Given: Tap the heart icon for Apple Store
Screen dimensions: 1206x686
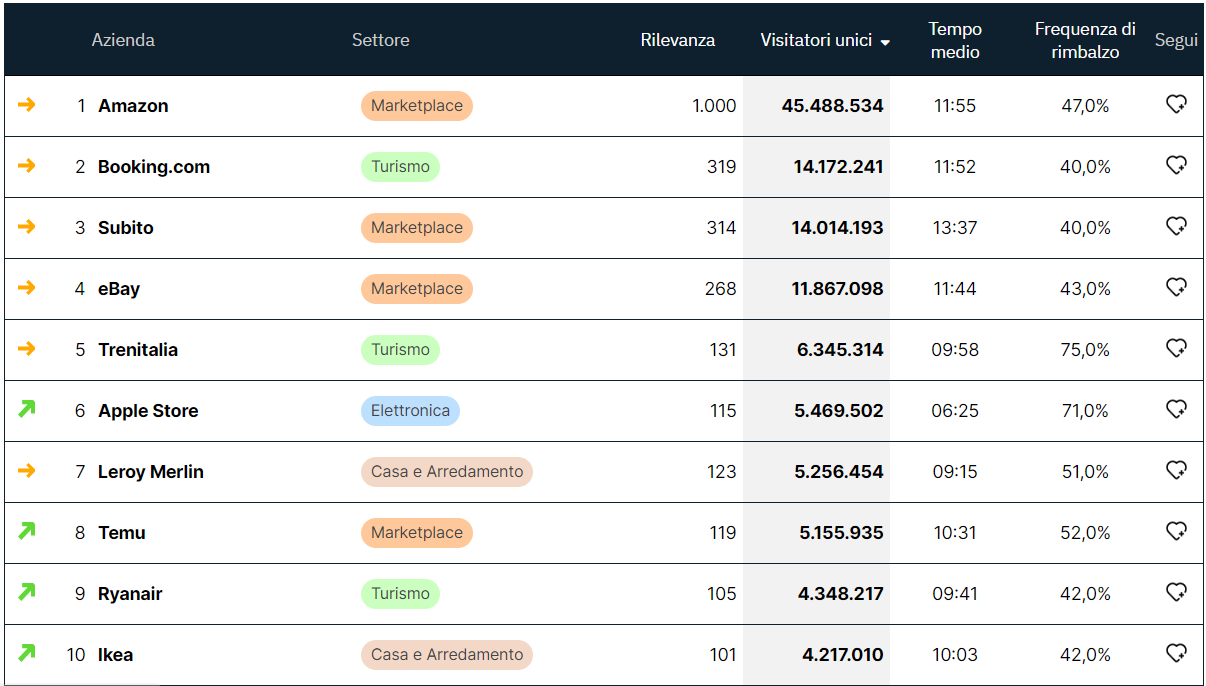Looking at the screenshot, I should tap(1176, 409).
